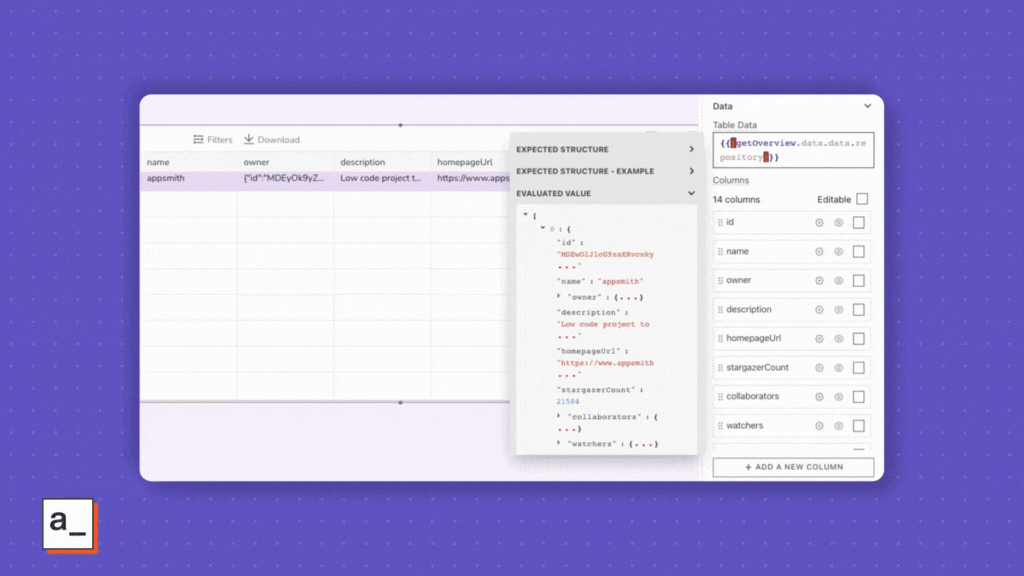
Task: Hide the homepageUrl column via eye icon
Action: point(839,339)
